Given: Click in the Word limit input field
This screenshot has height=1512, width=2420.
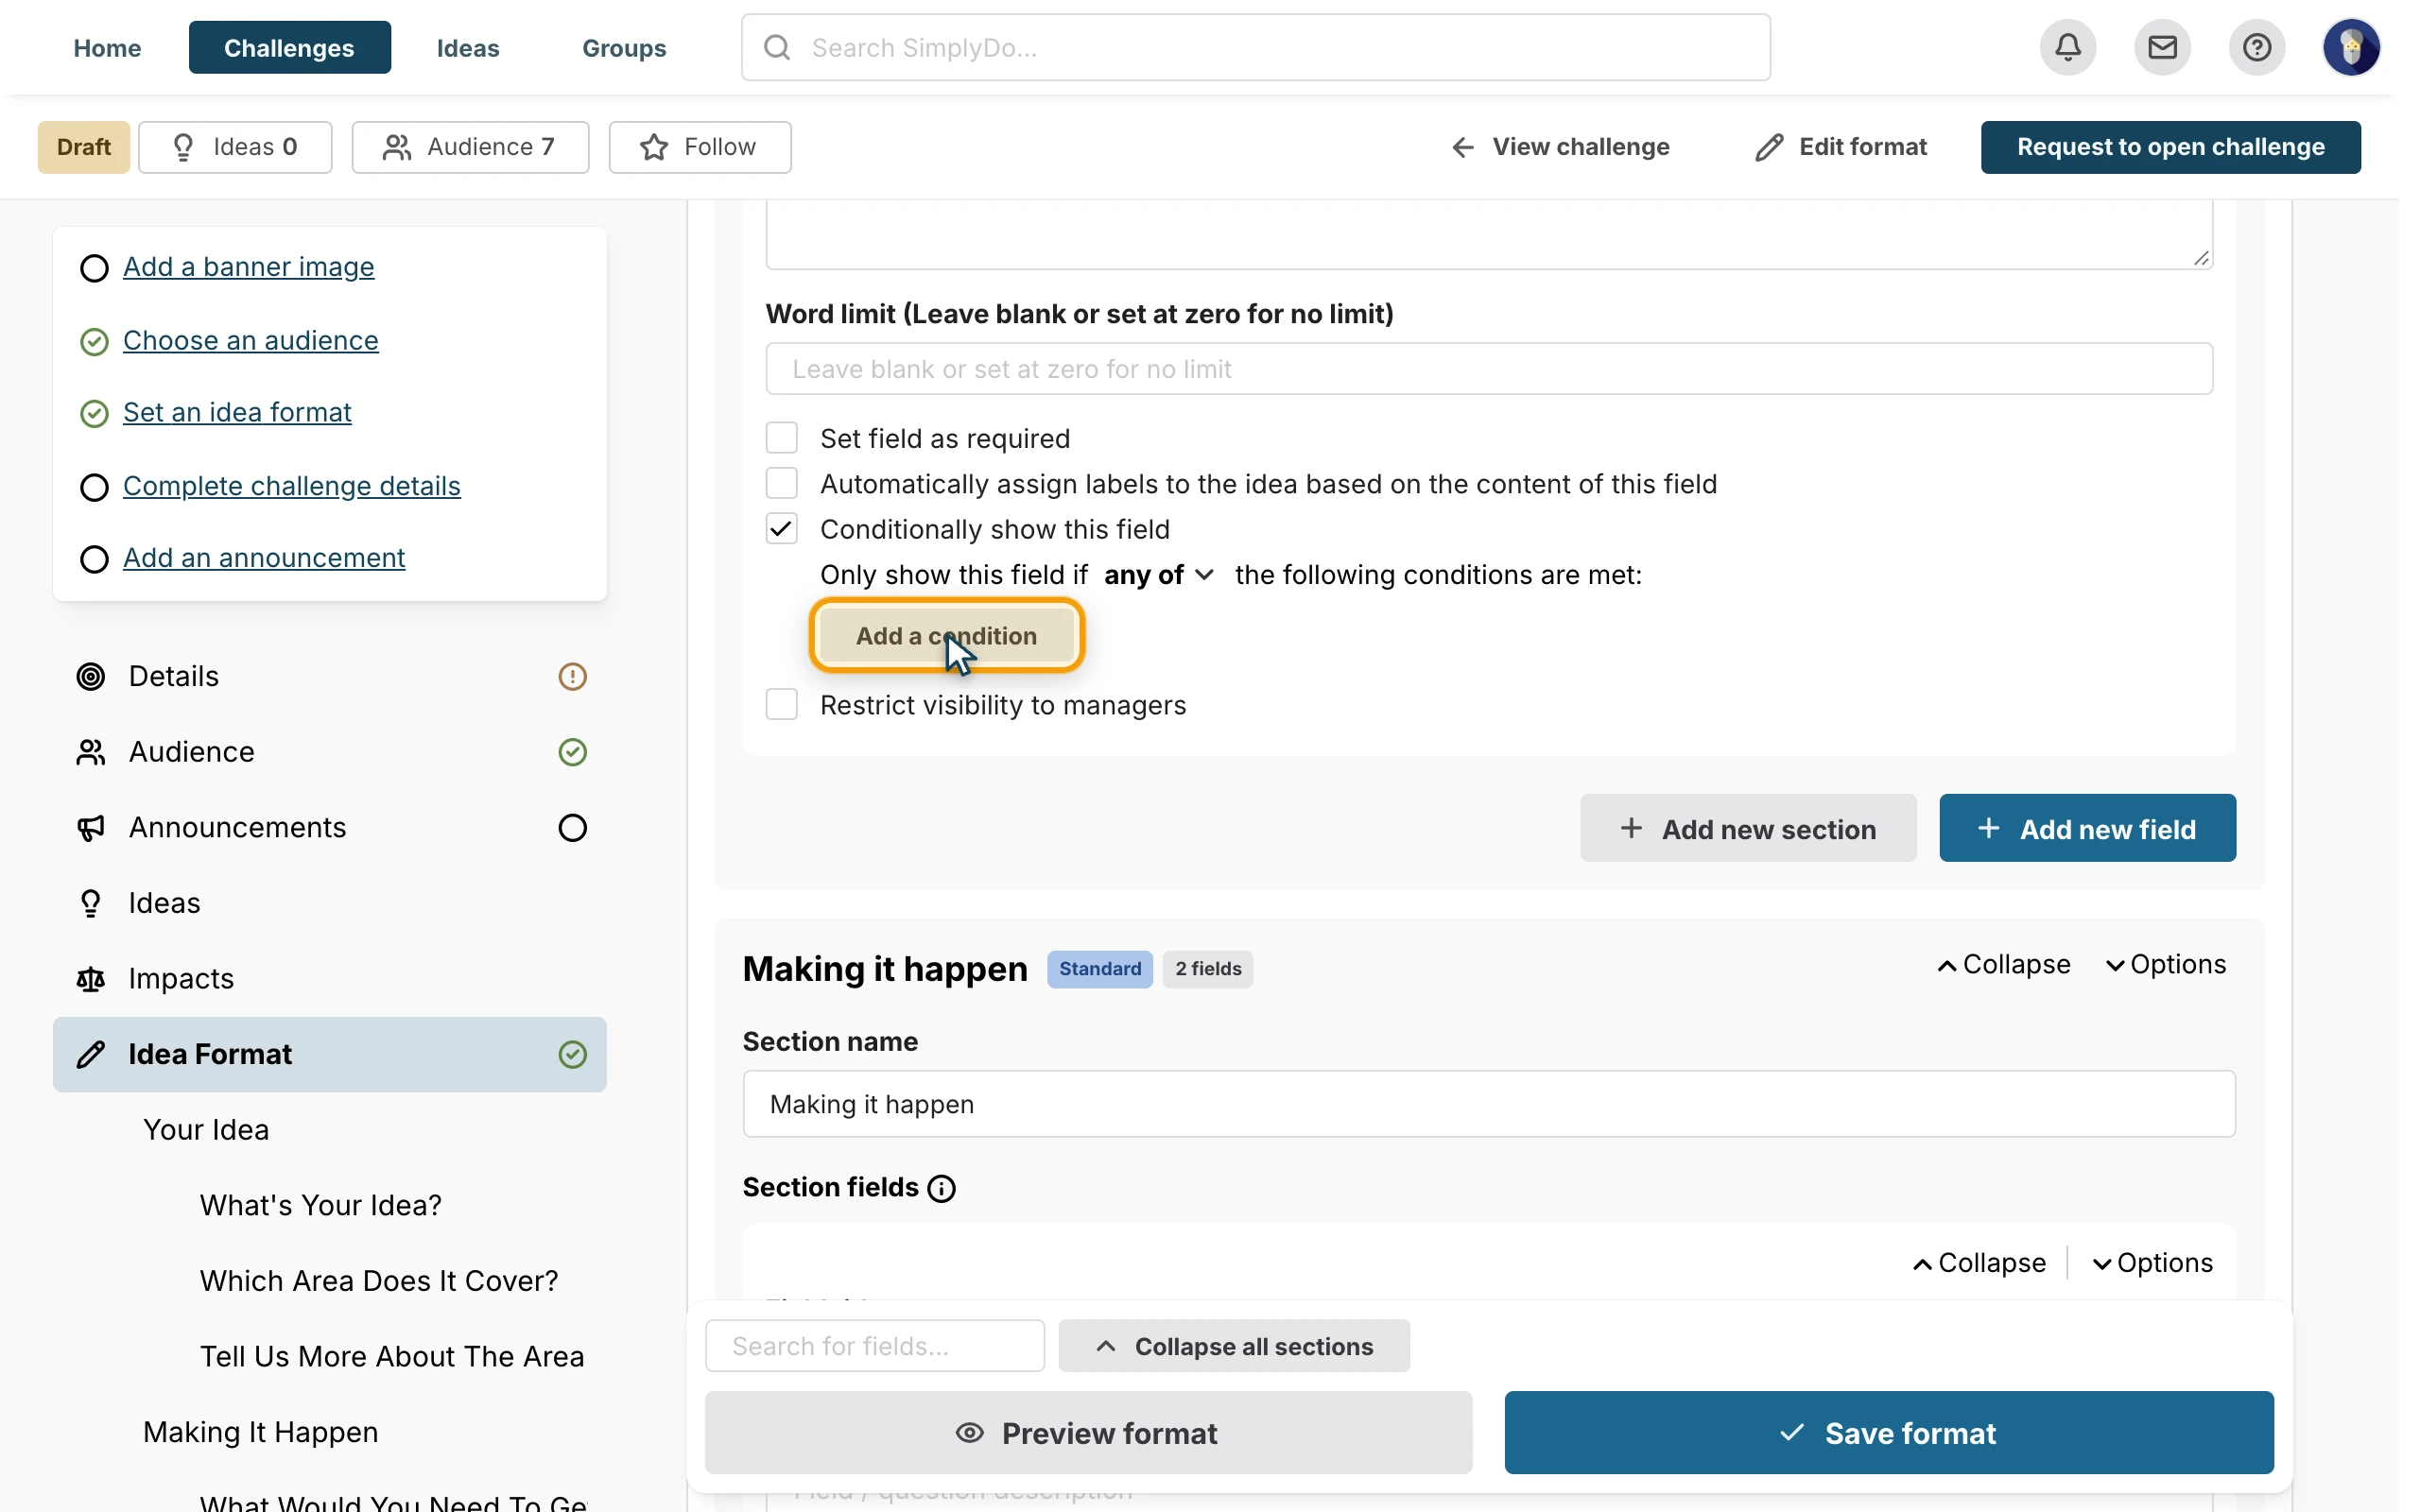Looking at the screenshot, I should tap(1489, 369).
